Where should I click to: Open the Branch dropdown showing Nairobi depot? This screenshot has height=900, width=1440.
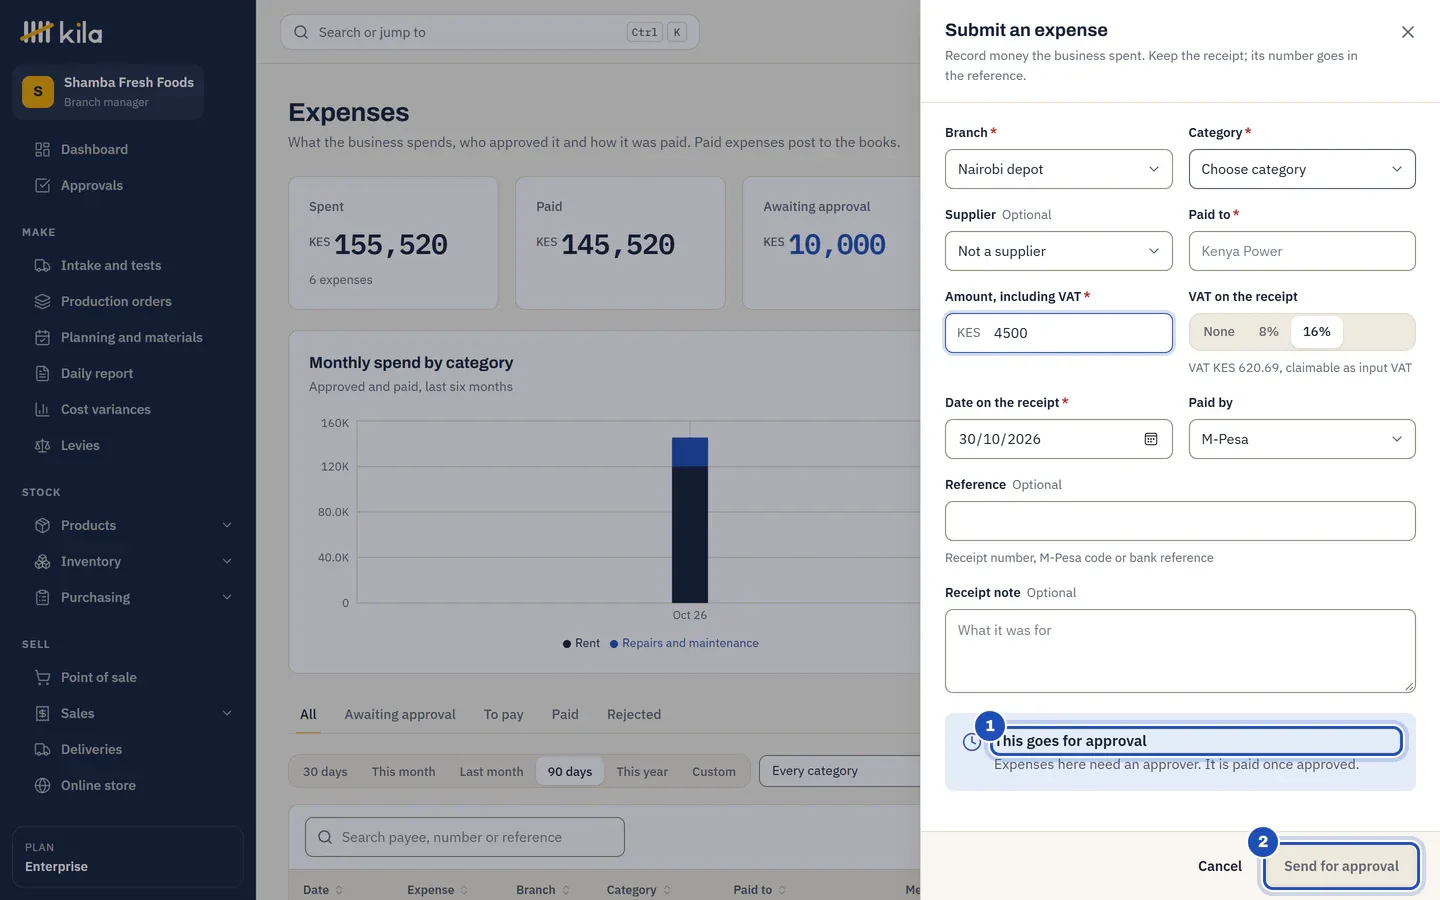(1058, 169)
